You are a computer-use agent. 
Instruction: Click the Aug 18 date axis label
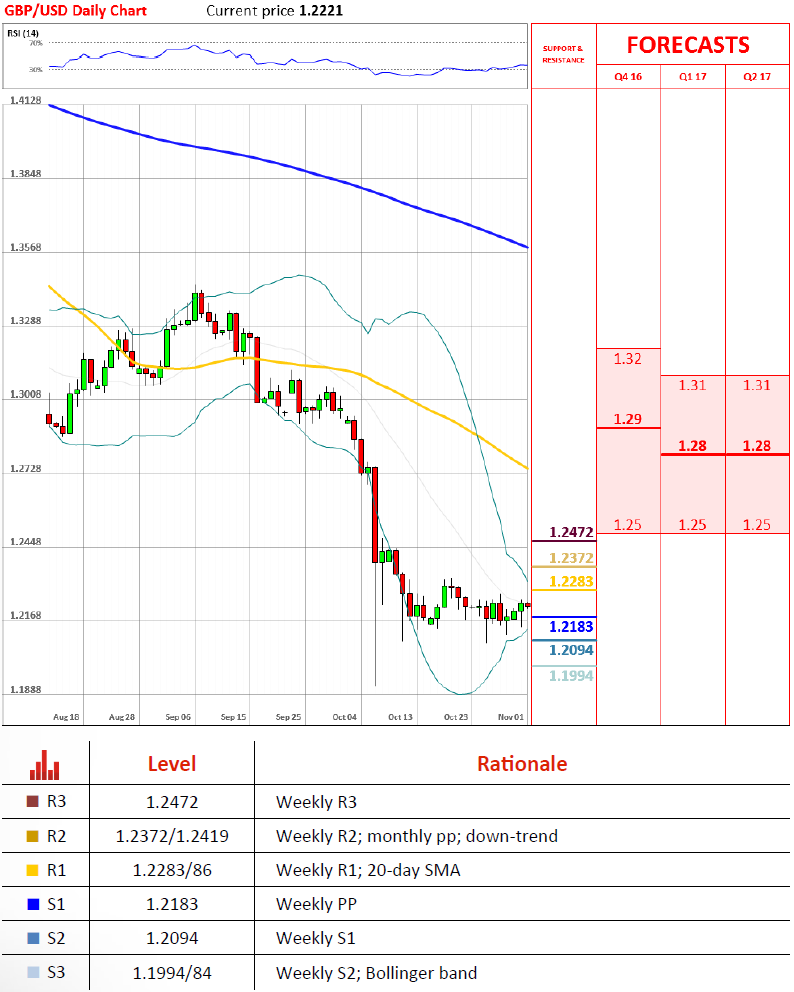pos(66,717)
